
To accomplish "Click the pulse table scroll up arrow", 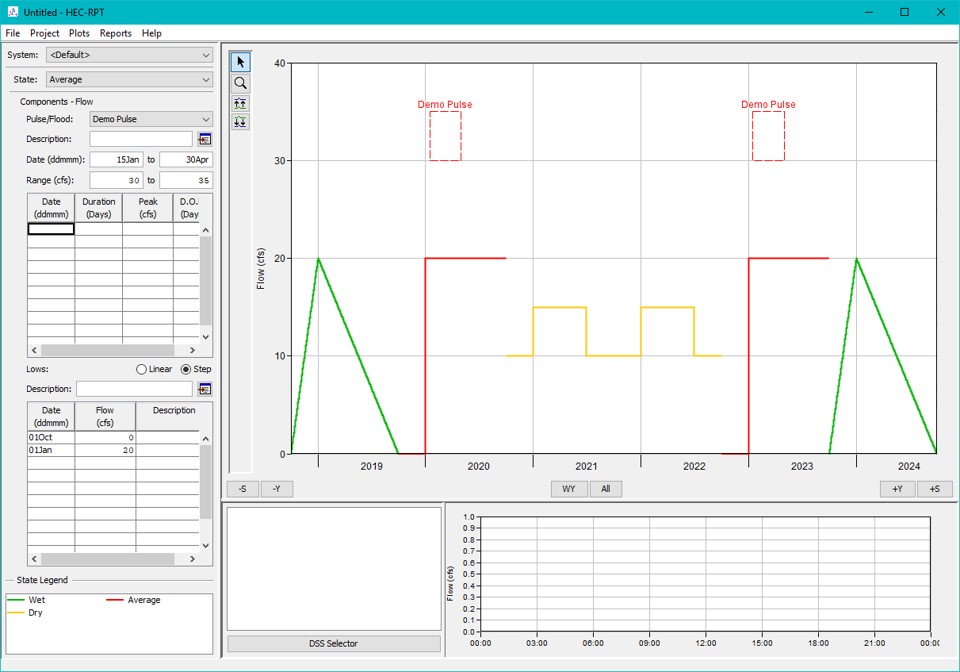I will (206, 230).
